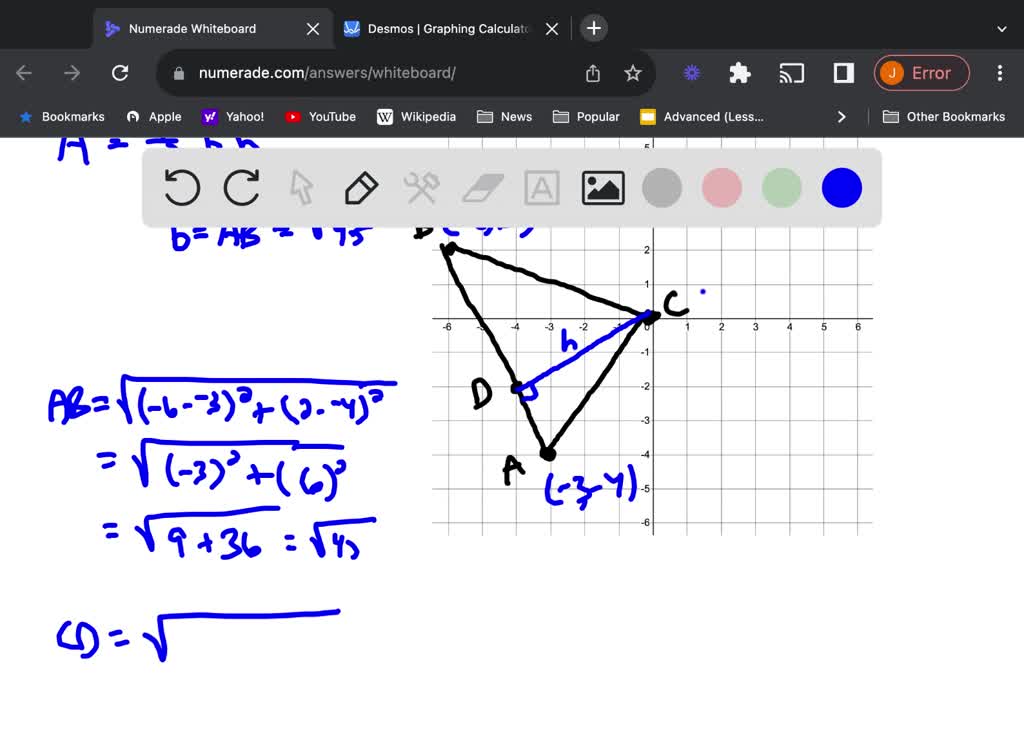The image size is (1024, 742).
Task: Select the Eraser tool
Action: coord(481,187)
